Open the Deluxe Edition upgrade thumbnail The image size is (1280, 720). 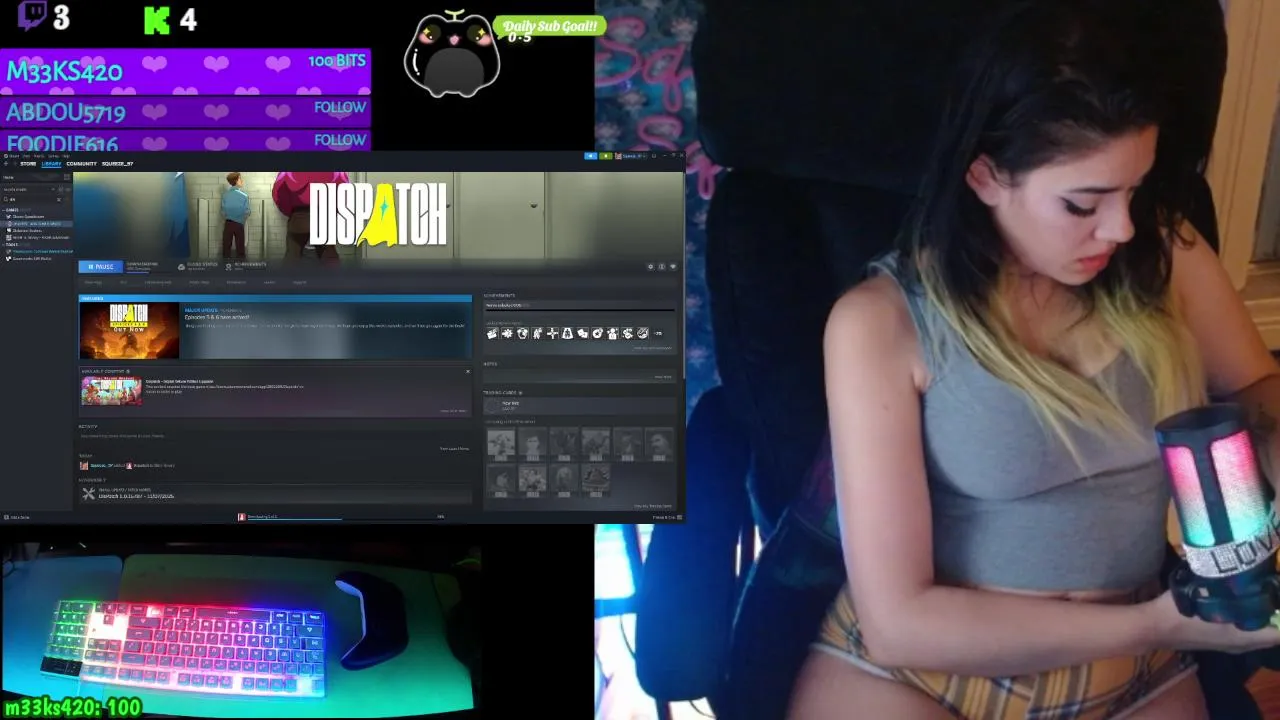pos(111,391)
